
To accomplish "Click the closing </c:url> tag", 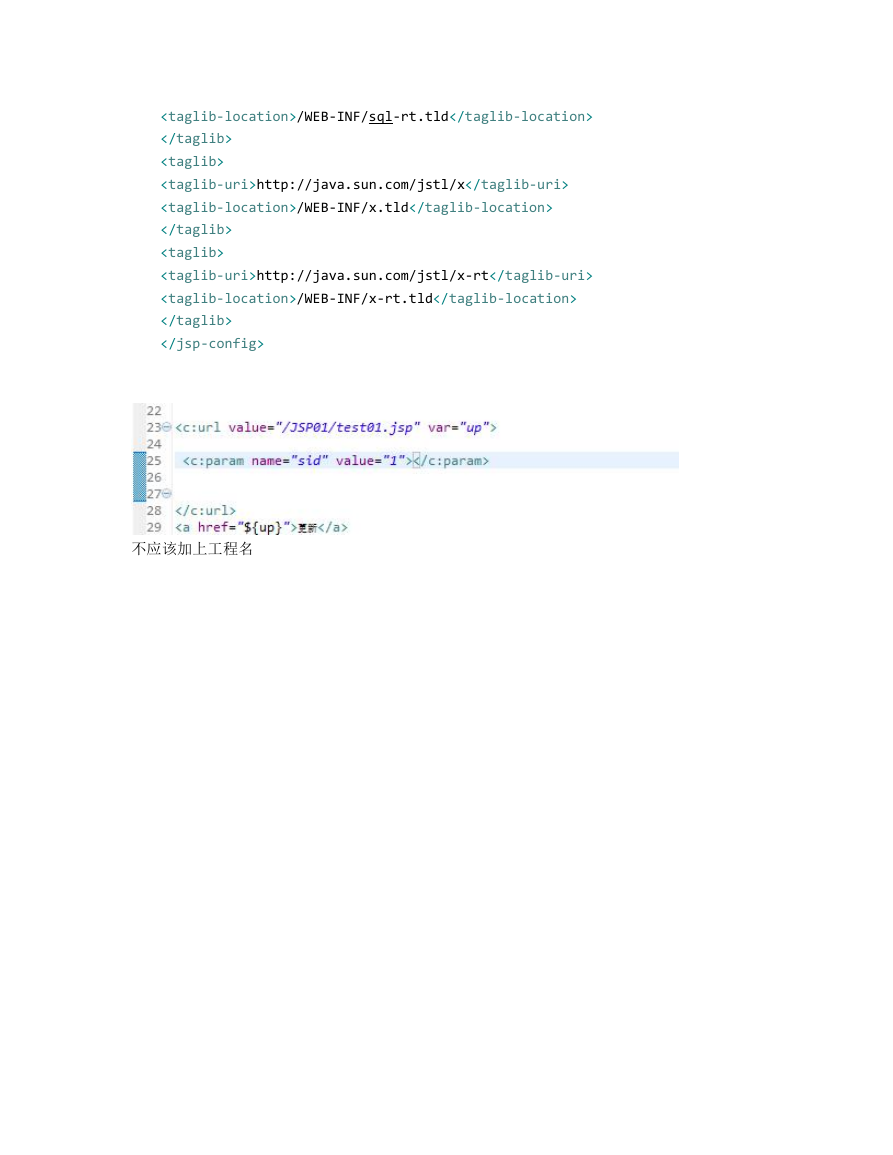I will click(x=206, y=510).
